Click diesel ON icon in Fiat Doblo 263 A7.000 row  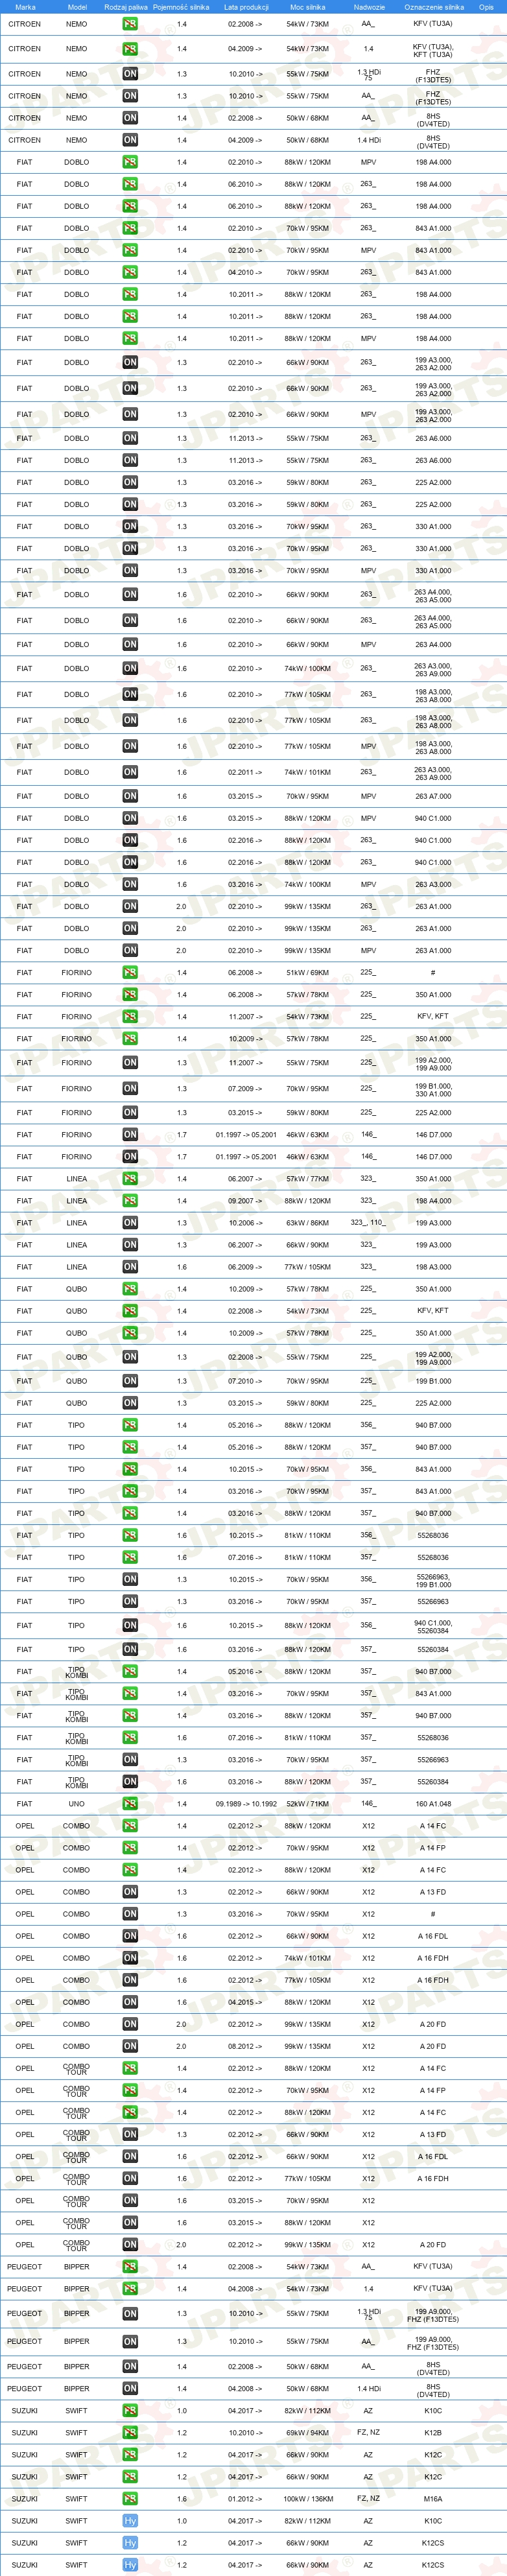[x=130, y=796]
